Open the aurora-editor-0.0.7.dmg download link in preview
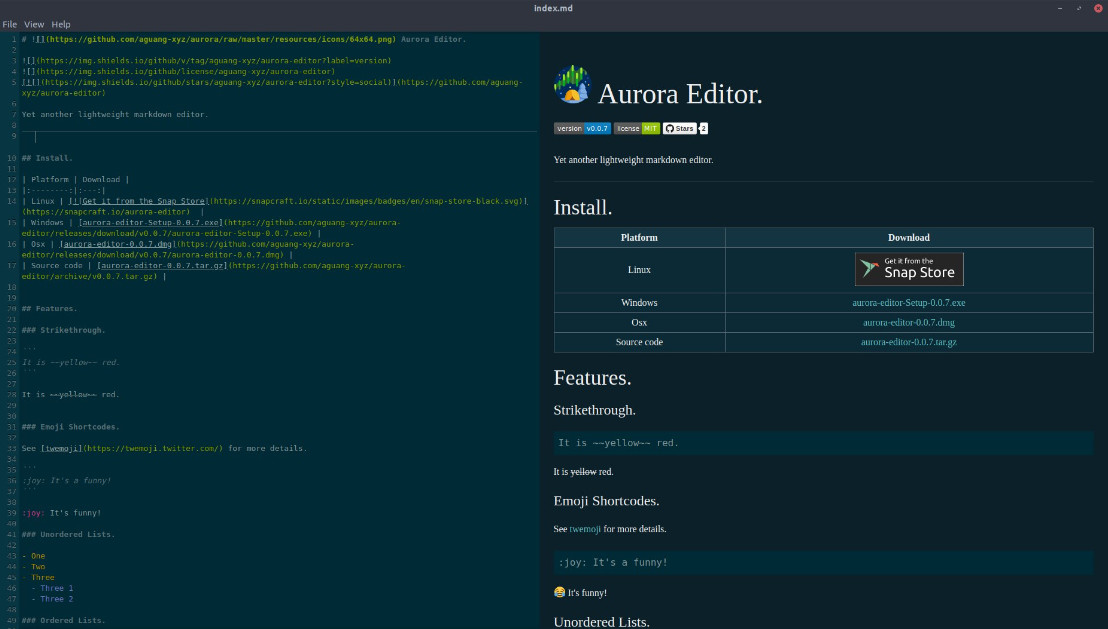The image size is (1108, 629). pos(909,322)
